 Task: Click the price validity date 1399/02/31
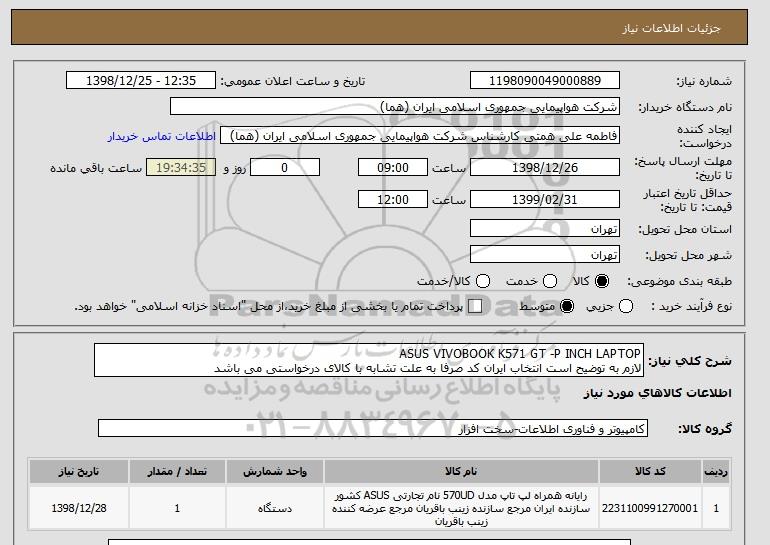(545, 199)
